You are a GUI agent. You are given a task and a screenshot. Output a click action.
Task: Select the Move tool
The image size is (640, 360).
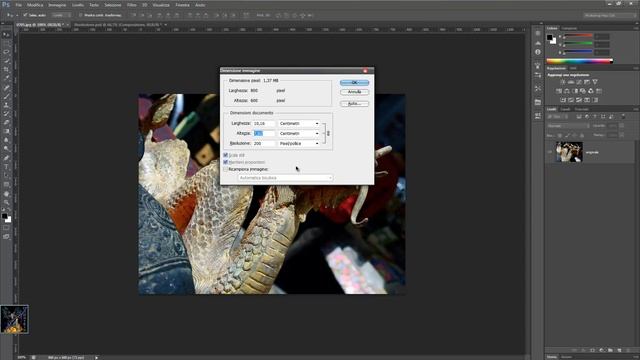[x=6, y=35]
